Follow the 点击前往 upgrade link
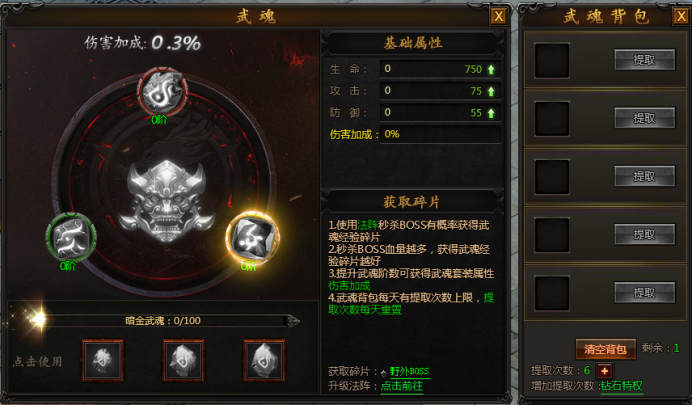Image resolution: width=693 pixels, height=406 pixels. 402,386
